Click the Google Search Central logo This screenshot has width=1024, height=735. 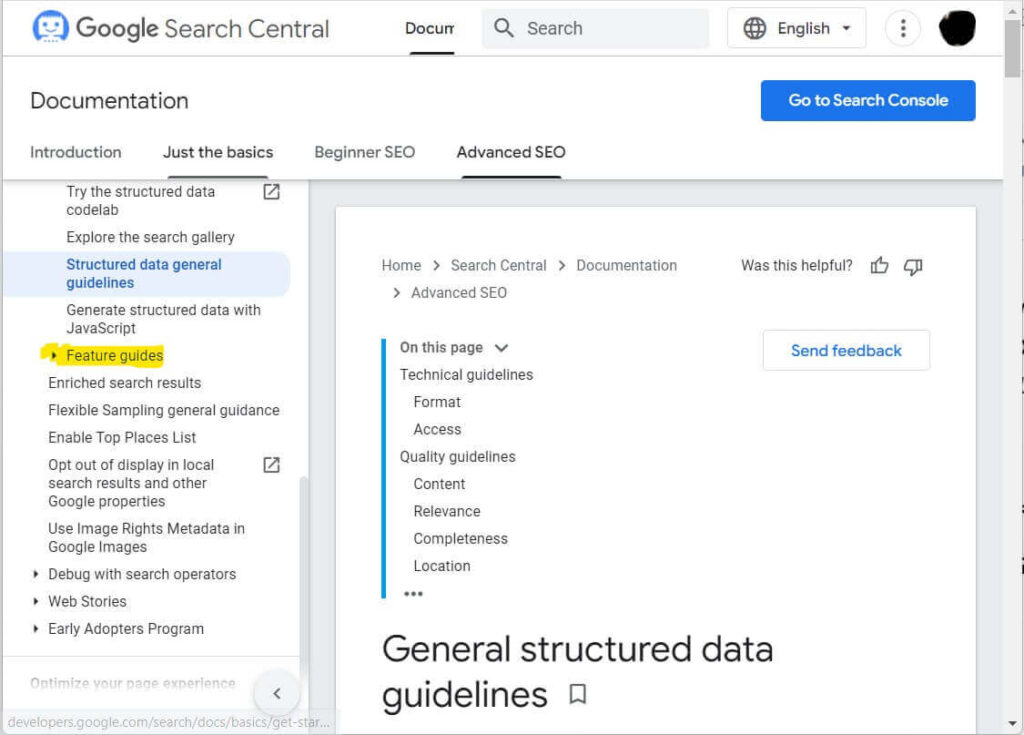pos(181,28)
